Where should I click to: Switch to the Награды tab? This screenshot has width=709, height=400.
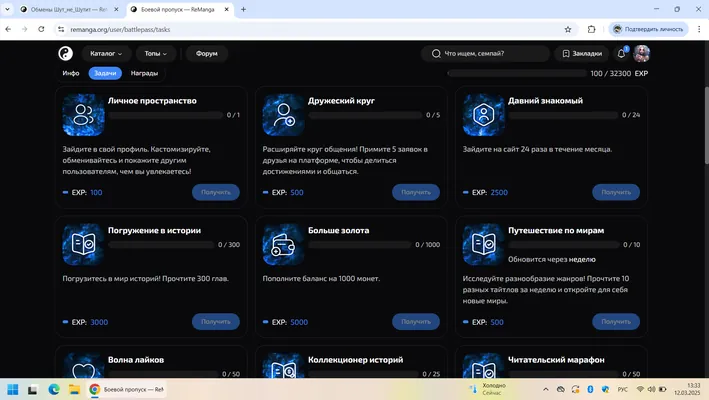[x=144, y=73]
